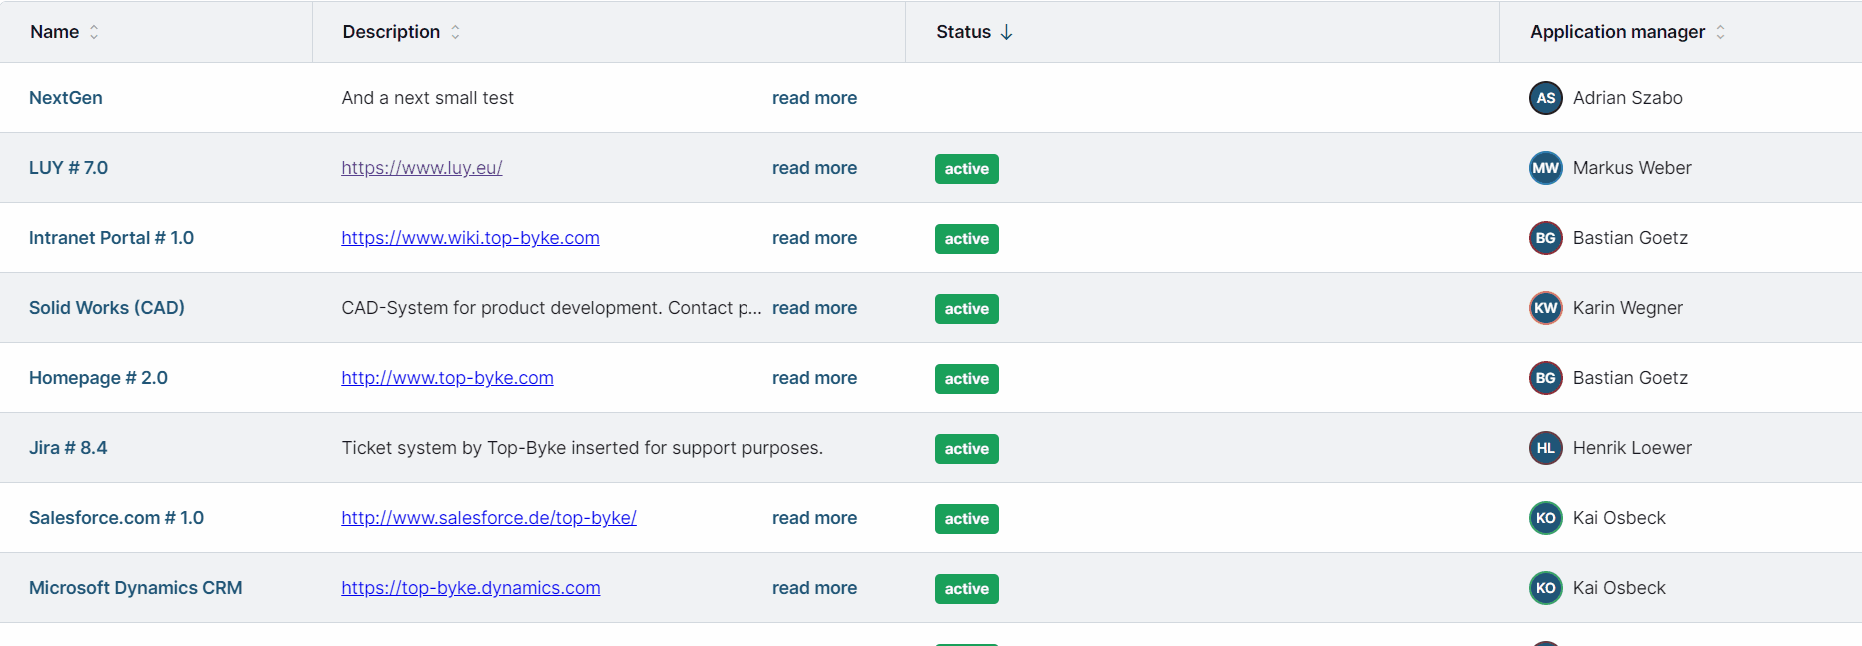
Task: Expand read more for Solid Works (CAD)
Action: [x=814, y=308]
